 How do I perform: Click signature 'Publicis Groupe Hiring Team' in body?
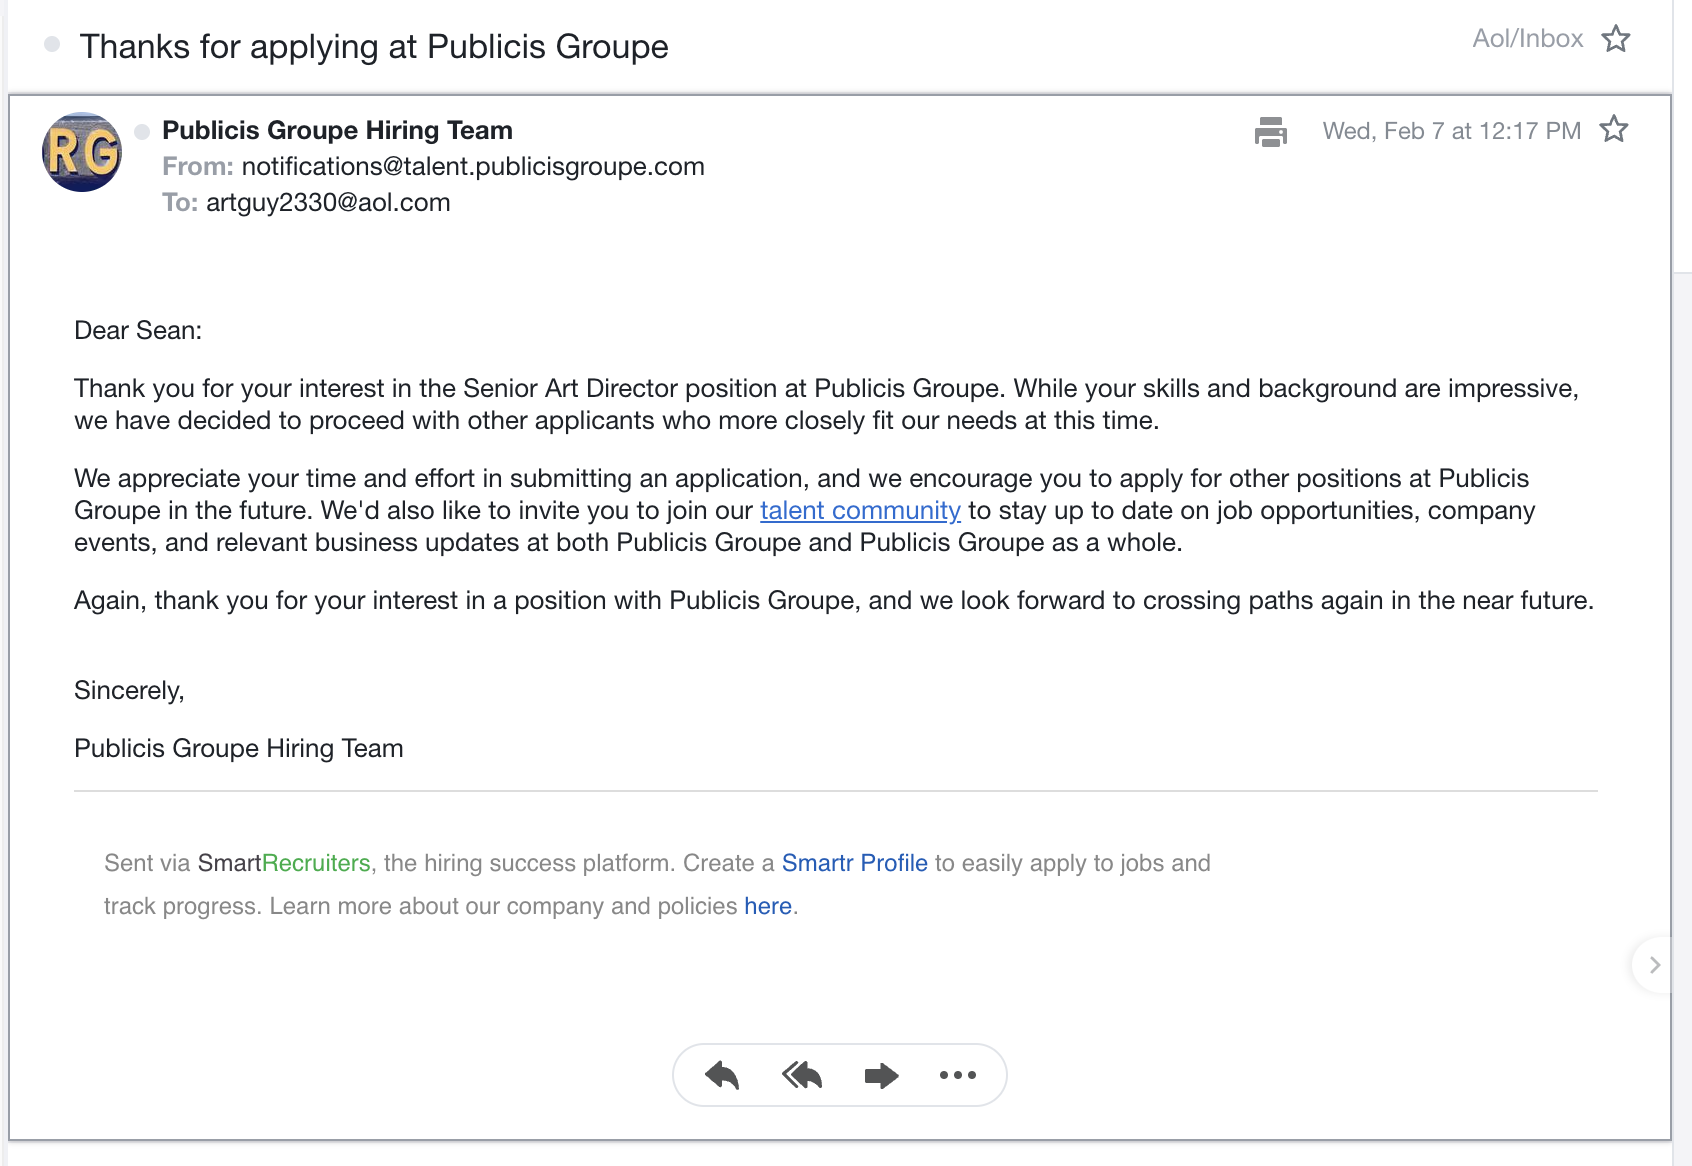[239, 749]
